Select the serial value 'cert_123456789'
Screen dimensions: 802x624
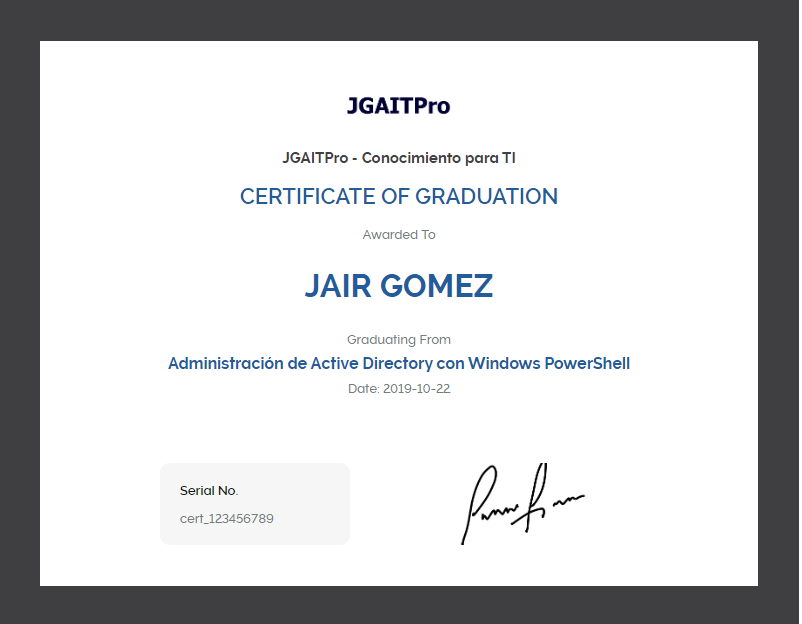tap(227, 519)
